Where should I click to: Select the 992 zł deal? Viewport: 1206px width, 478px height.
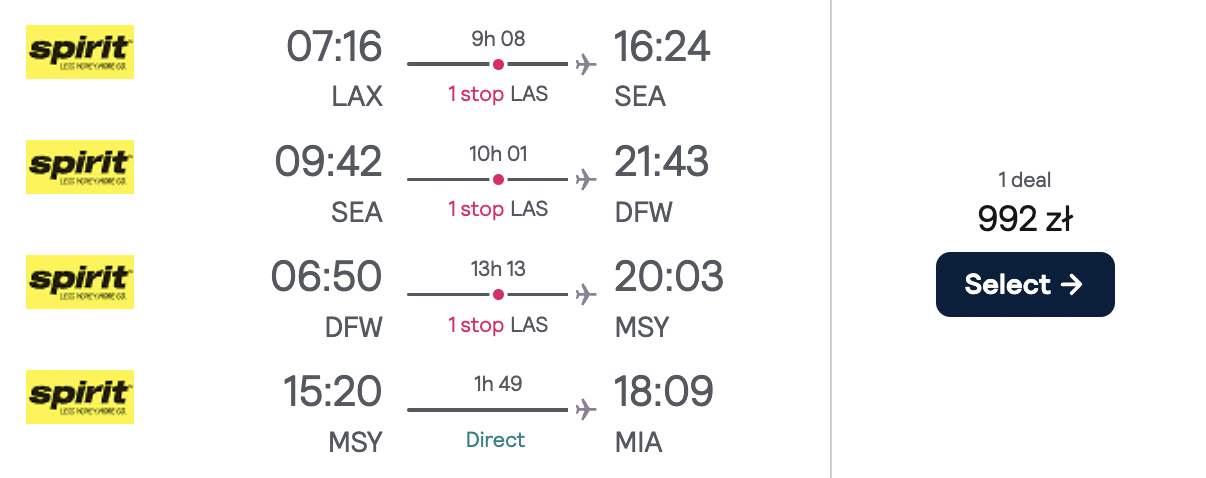coord(1025,284)
